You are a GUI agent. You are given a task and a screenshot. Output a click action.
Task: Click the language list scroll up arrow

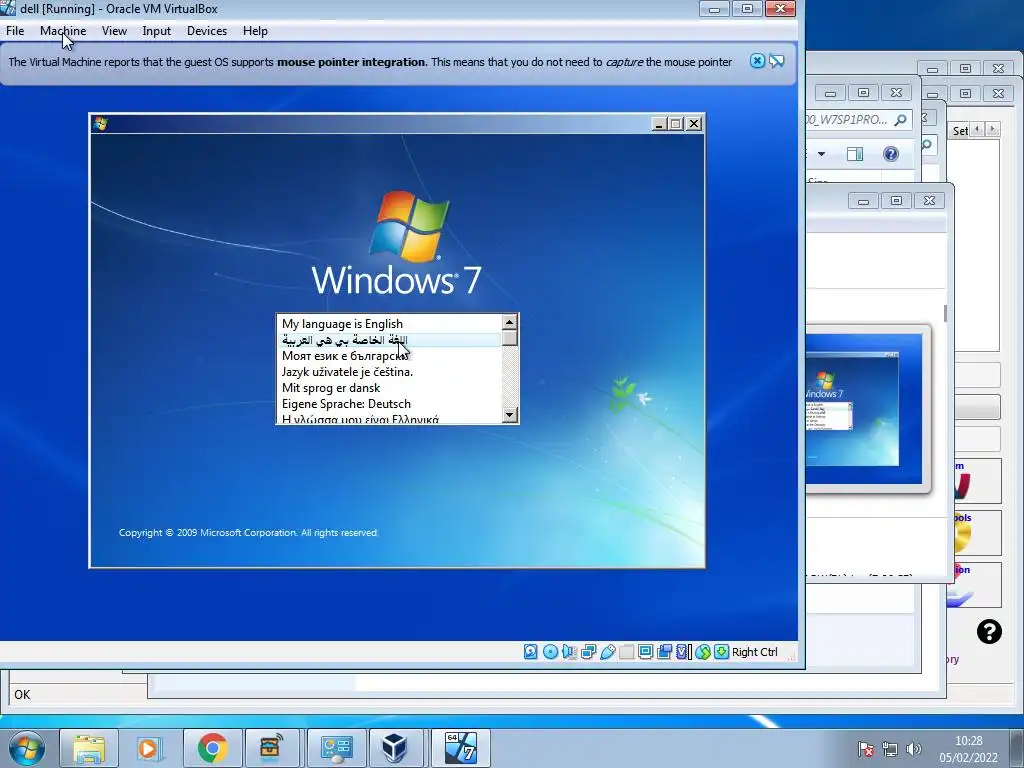click(x=510, y=322)
